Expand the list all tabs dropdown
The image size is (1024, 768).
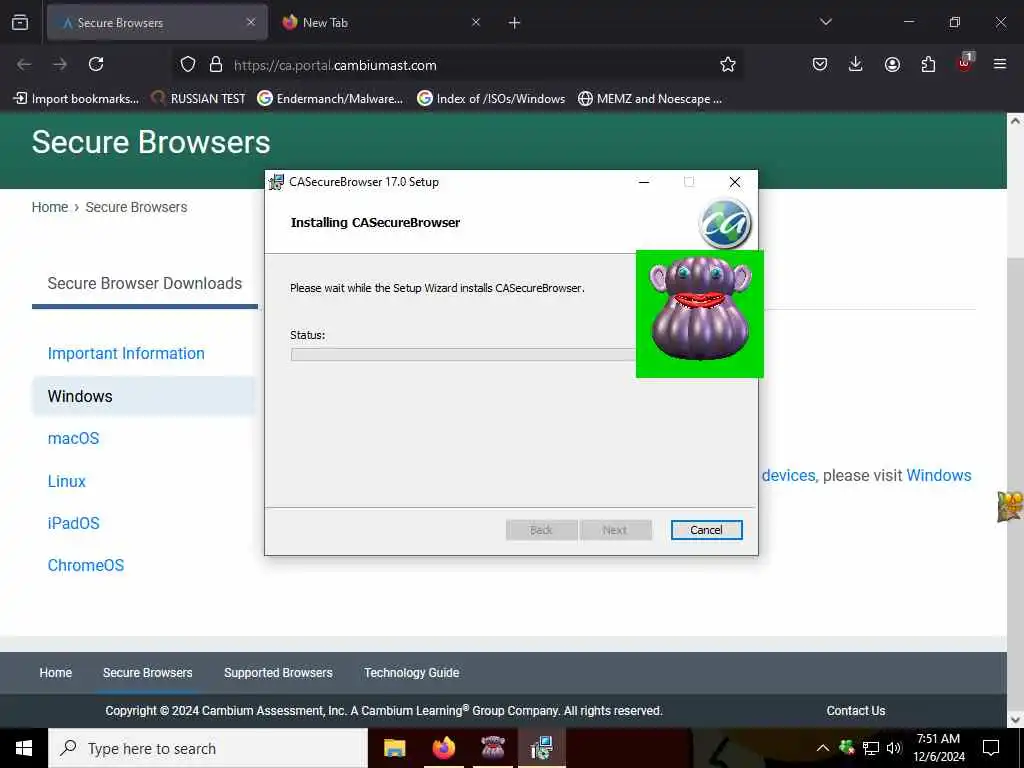pos(825,22)
